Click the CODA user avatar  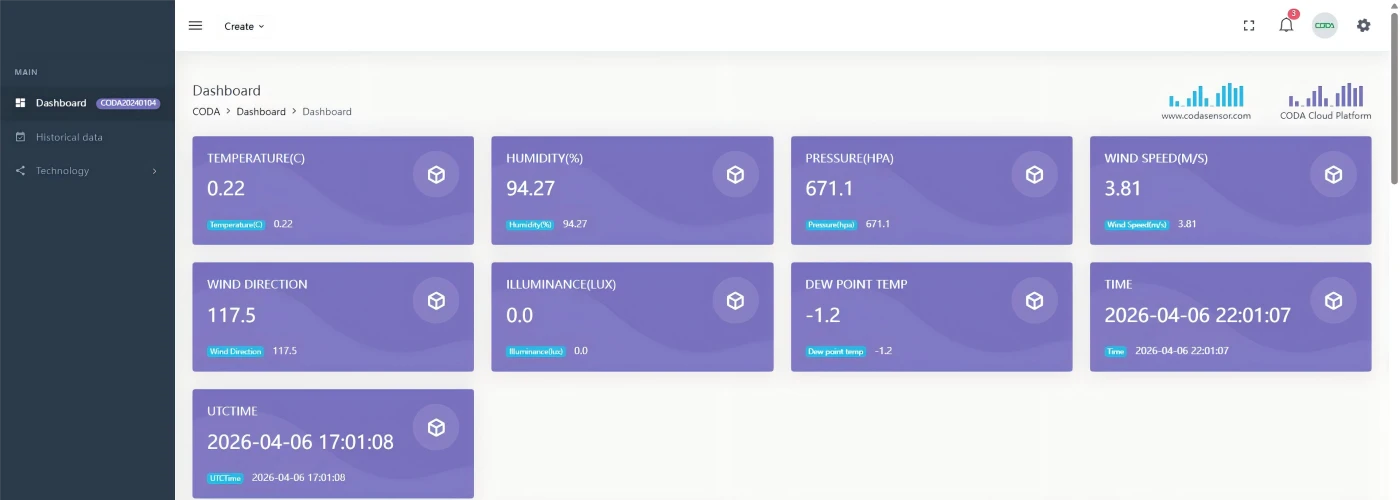pos(1324,26)
